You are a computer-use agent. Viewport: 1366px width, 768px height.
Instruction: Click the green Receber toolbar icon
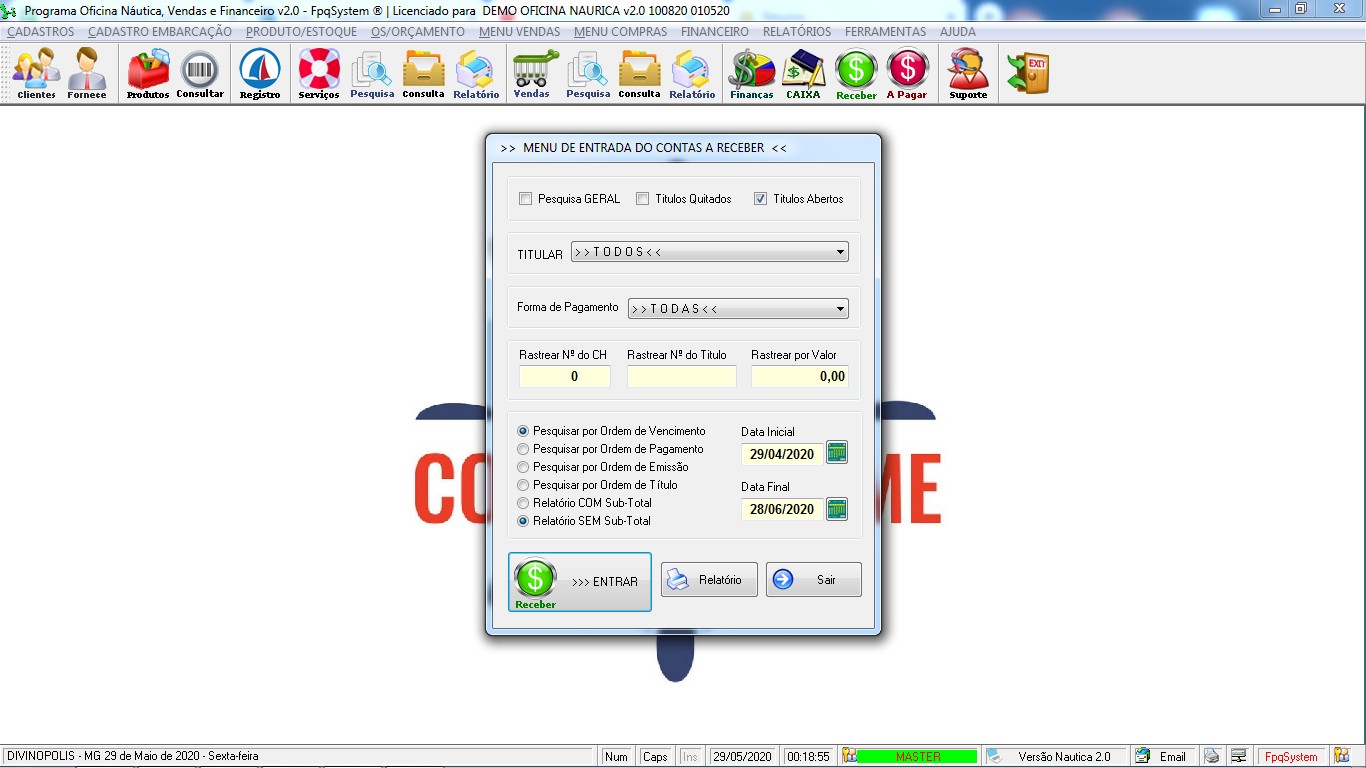(856, 74)
